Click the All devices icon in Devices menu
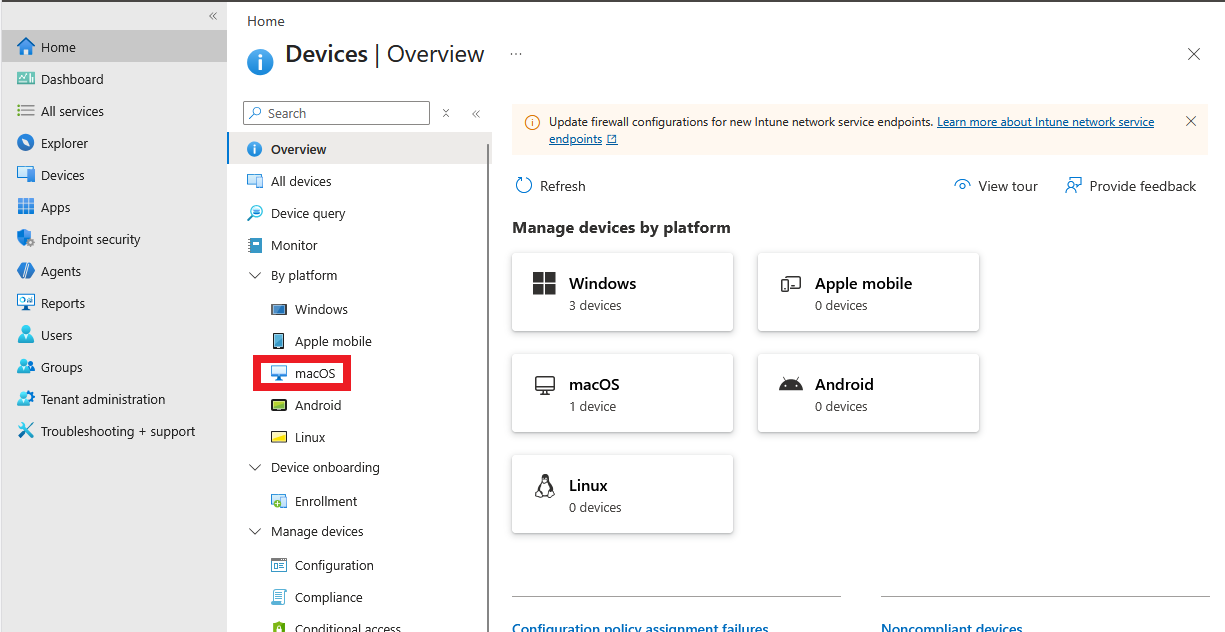Viewport: 1225px width, 632px height. coord(254,181)
